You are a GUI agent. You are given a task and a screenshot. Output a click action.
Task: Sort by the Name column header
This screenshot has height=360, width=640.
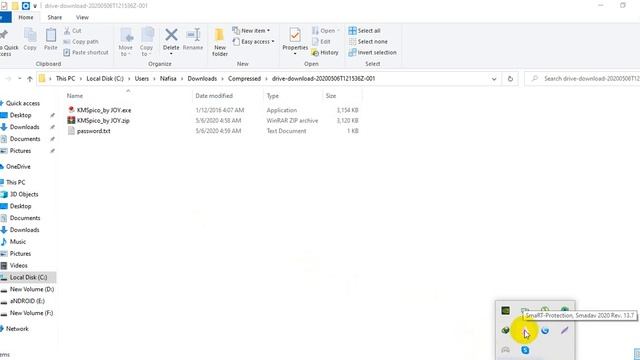coord(75,96)
